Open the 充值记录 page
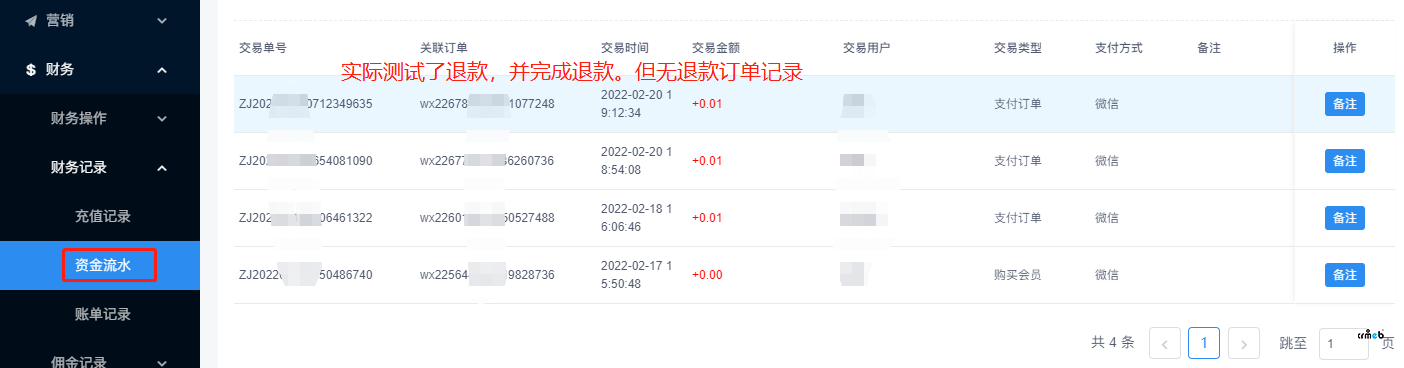The height and width of the screenshot is (368, 1404). [x=103, y=216]
